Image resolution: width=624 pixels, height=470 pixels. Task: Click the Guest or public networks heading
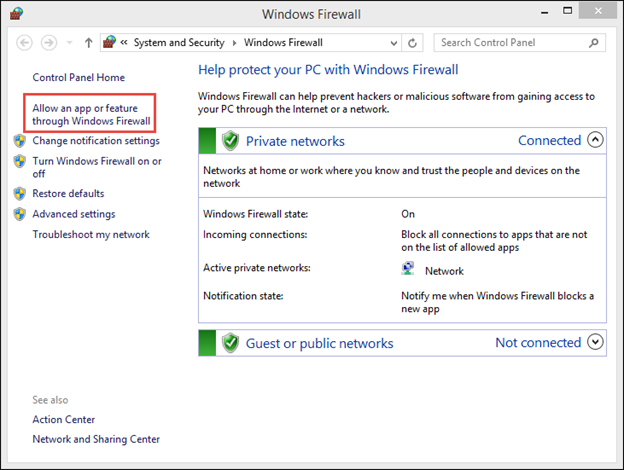click(x=319, y=343)
